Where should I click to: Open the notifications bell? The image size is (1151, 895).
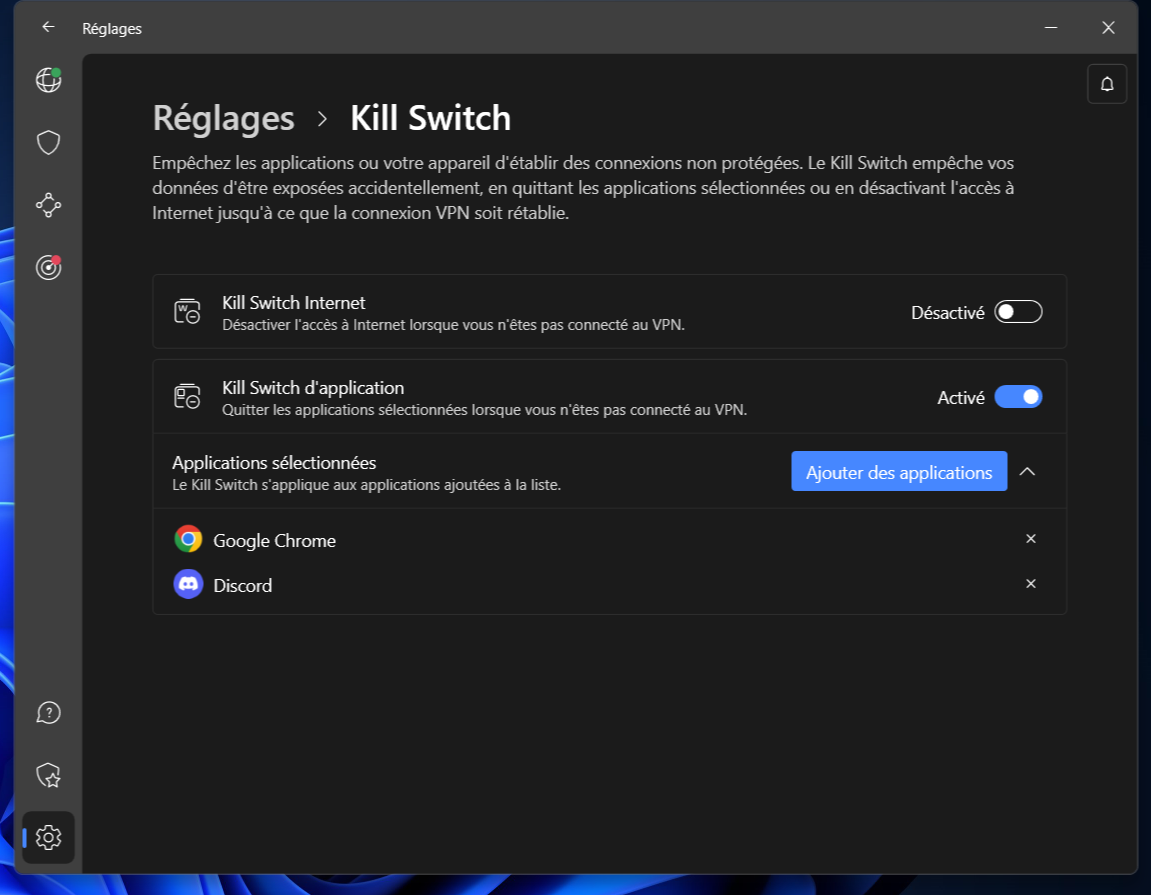pos(1107,84)
